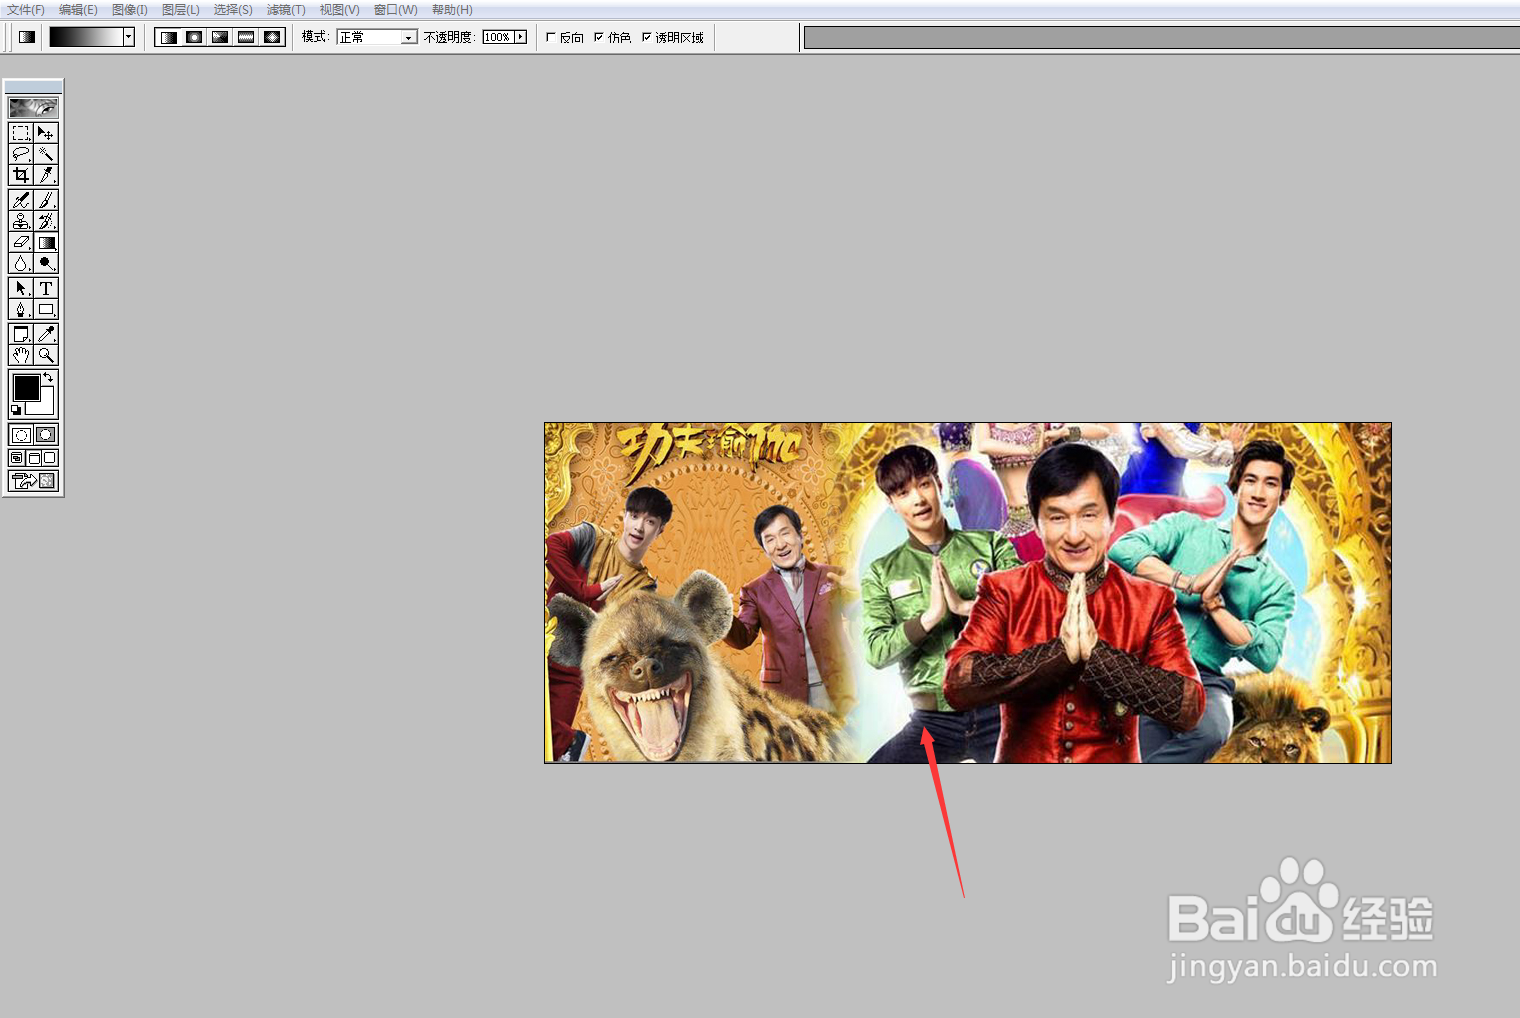The image size is (1520, 1018).
Task: Select the Clone Stamp tool
Action: [x=20, y=221]
